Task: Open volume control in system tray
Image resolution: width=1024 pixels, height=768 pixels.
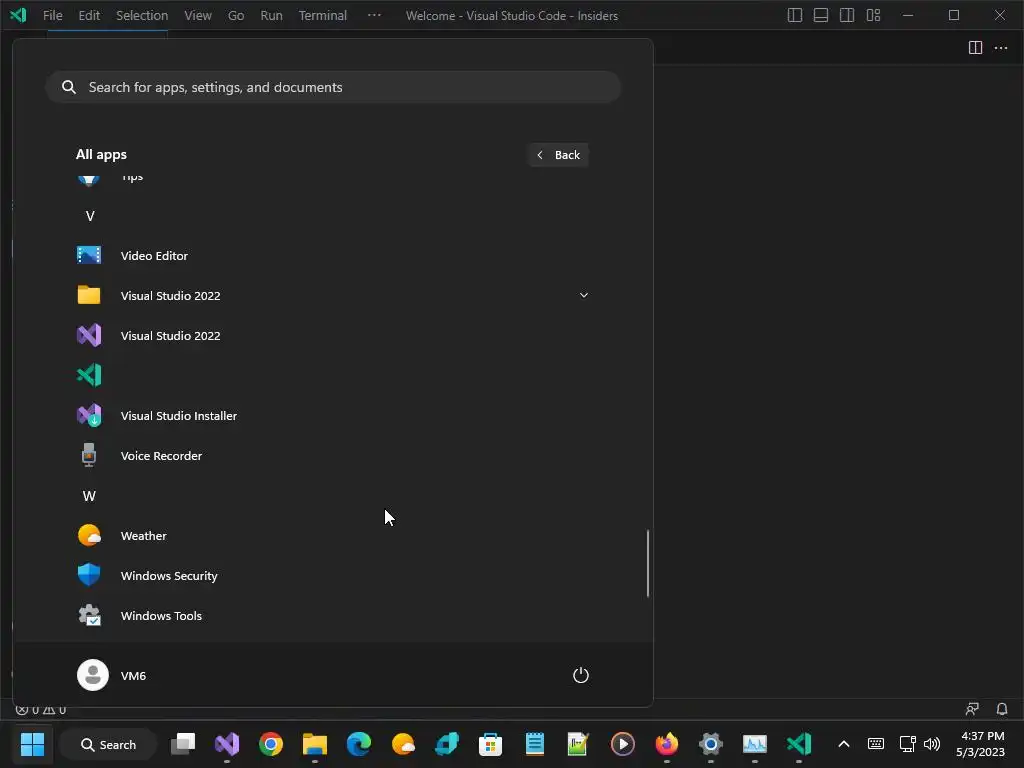Action: coord(932,744)
